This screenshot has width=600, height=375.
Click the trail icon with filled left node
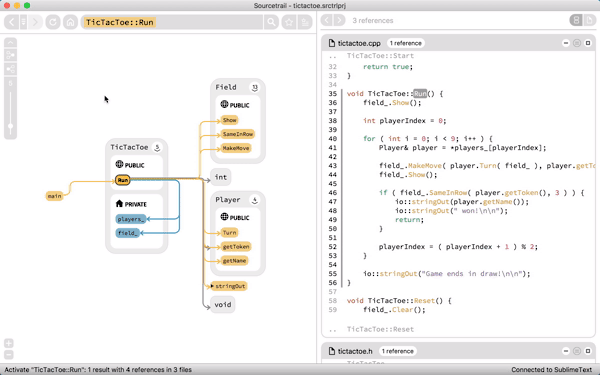click(10, 69)
